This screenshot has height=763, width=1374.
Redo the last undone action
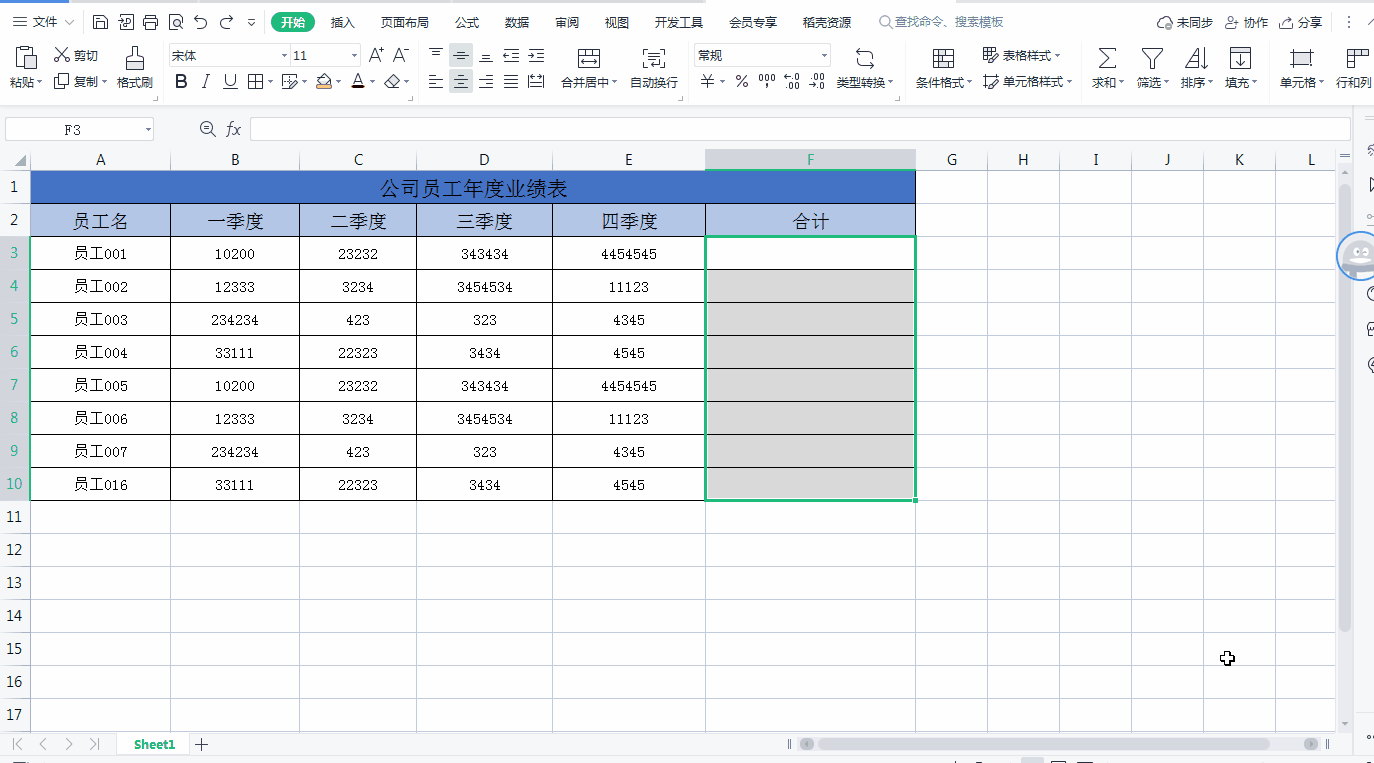pos(226,22)
